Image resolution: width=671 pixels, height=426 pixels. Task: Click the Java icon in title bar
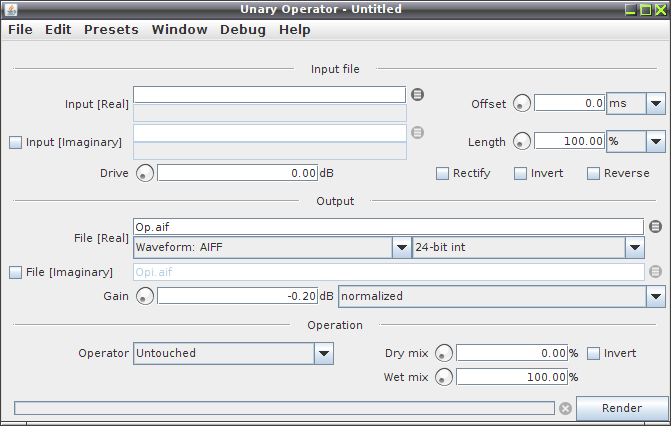tap(11, 9)
